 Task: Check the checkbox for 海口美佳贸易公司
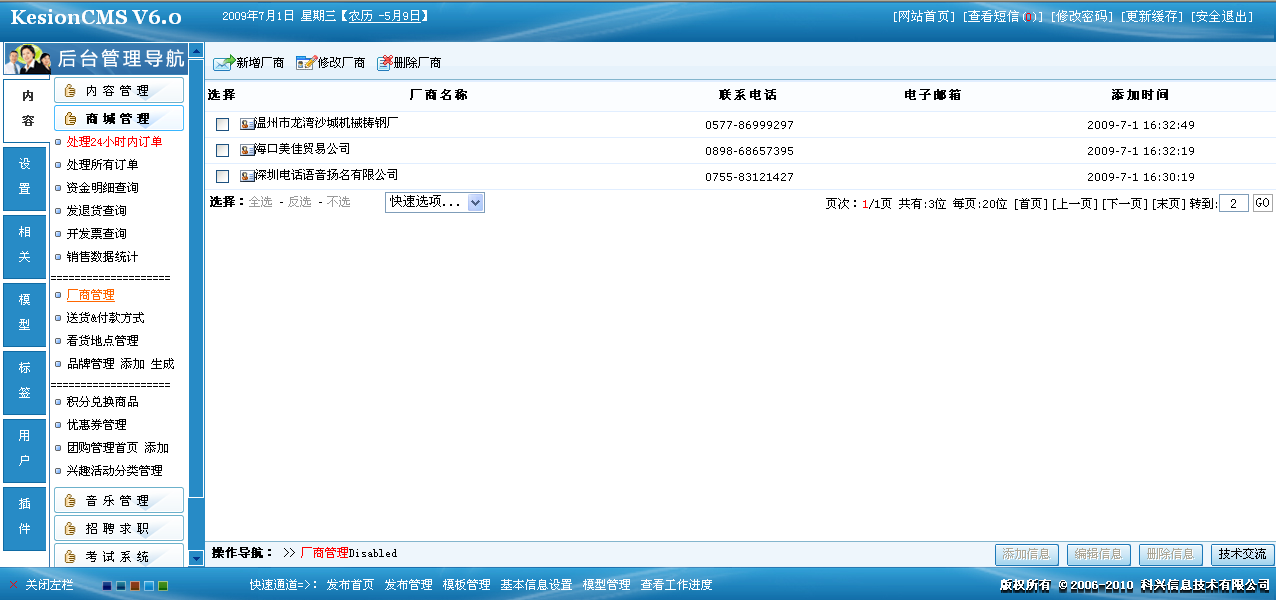(223, 148)
